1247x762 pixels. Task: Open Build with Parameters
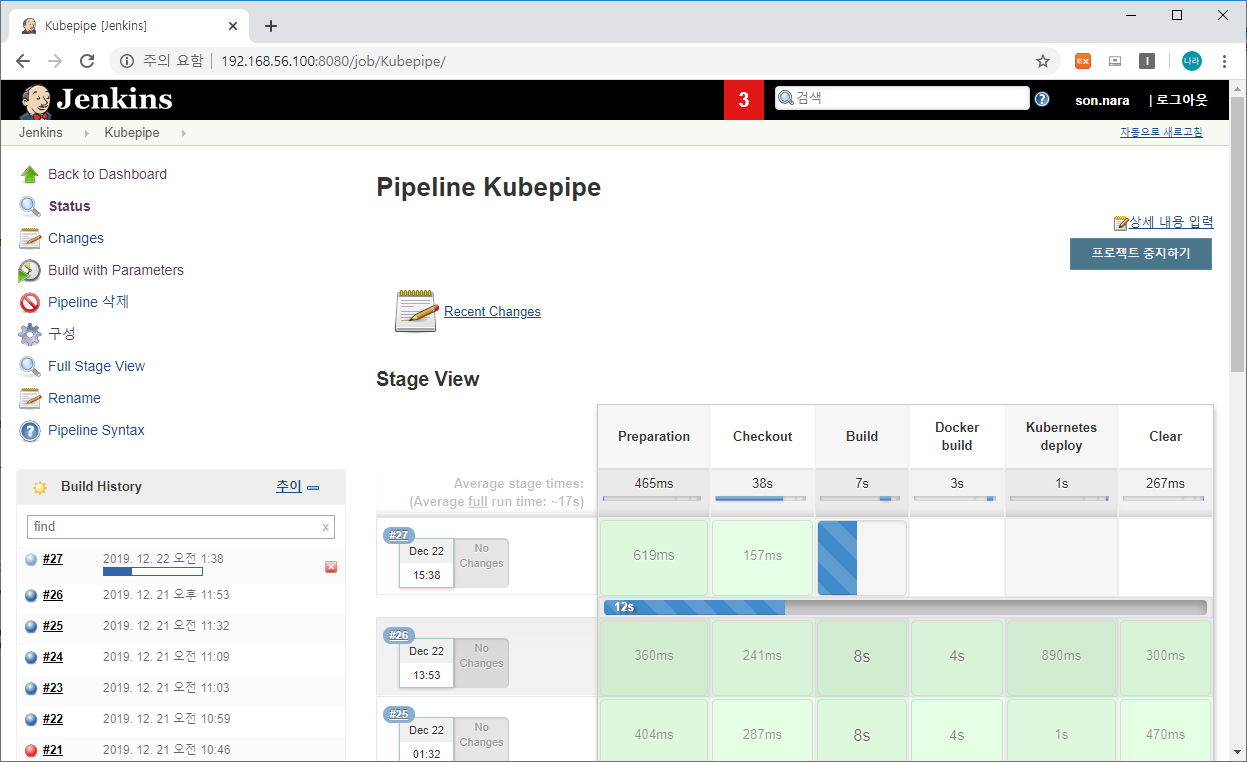pyautogui.click(x=116, y=270)
